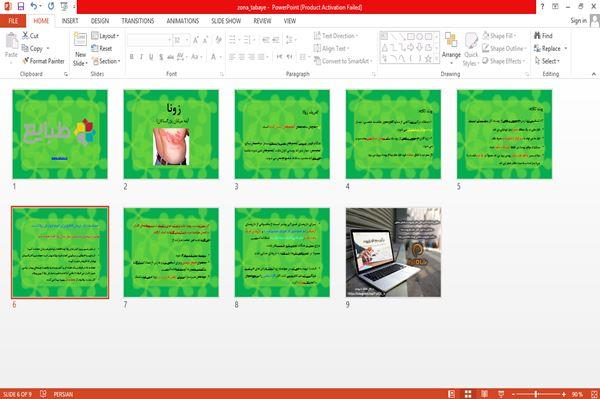This screenshot has height=399, width=600.
Task: Click the Reset slide button
Action: [x=102, y=48]
